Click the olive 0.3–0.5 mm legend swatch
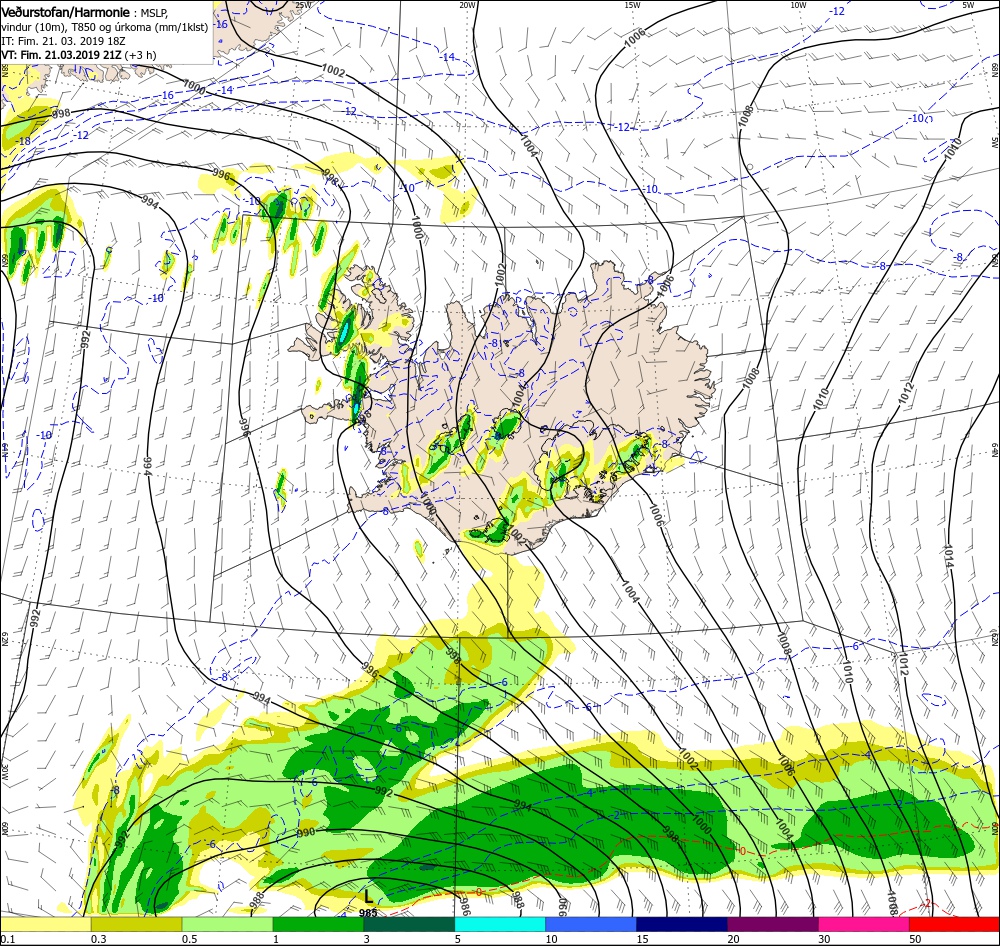Screen dimensions: 1000x946 click(136, 923)
